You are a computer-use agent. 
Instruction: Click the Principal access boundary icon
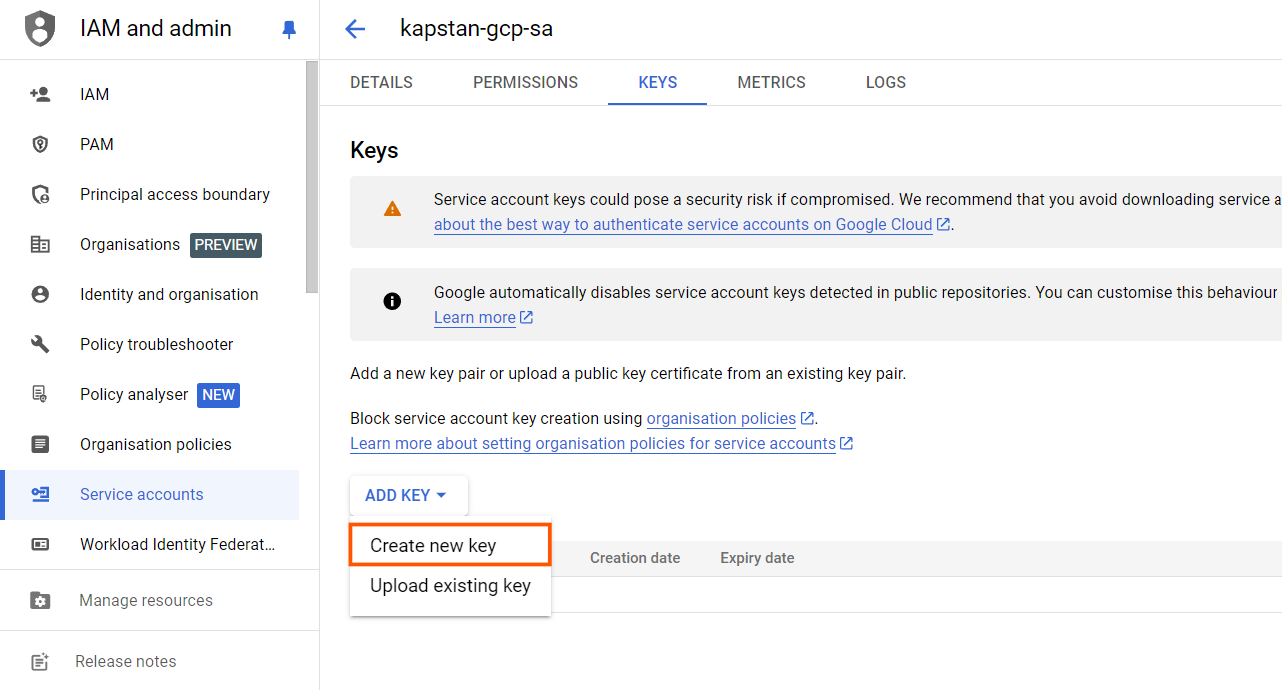(40, 194)
